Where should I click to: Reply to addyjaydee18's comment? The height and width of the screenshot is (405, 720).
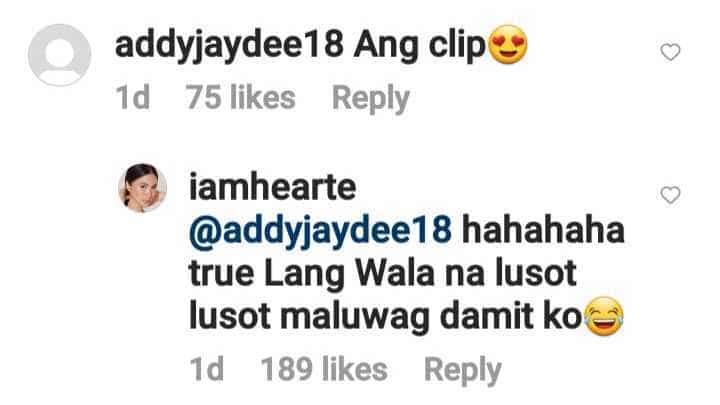371,99
